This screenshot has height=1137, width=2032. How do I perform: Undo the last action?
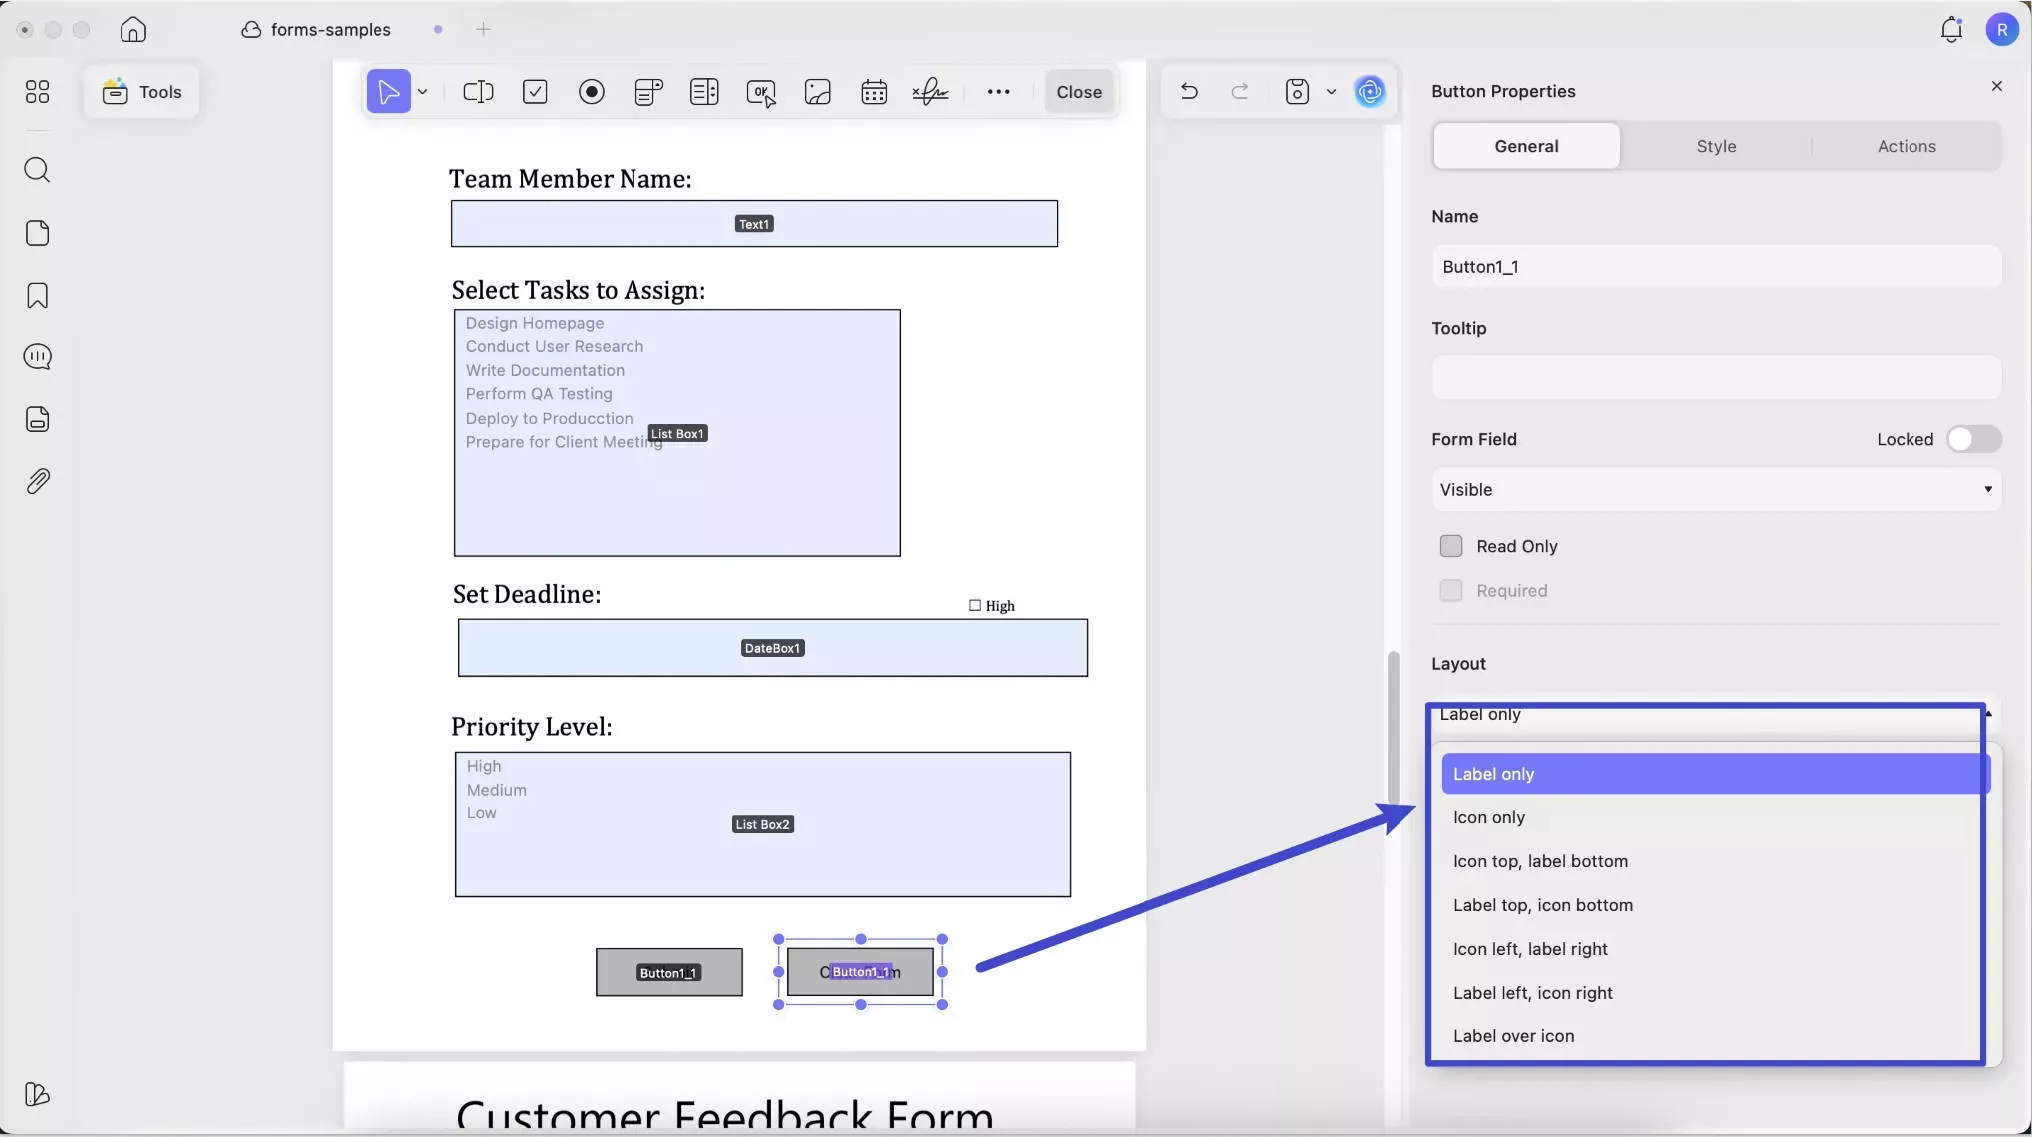(x=1189, y=92)
